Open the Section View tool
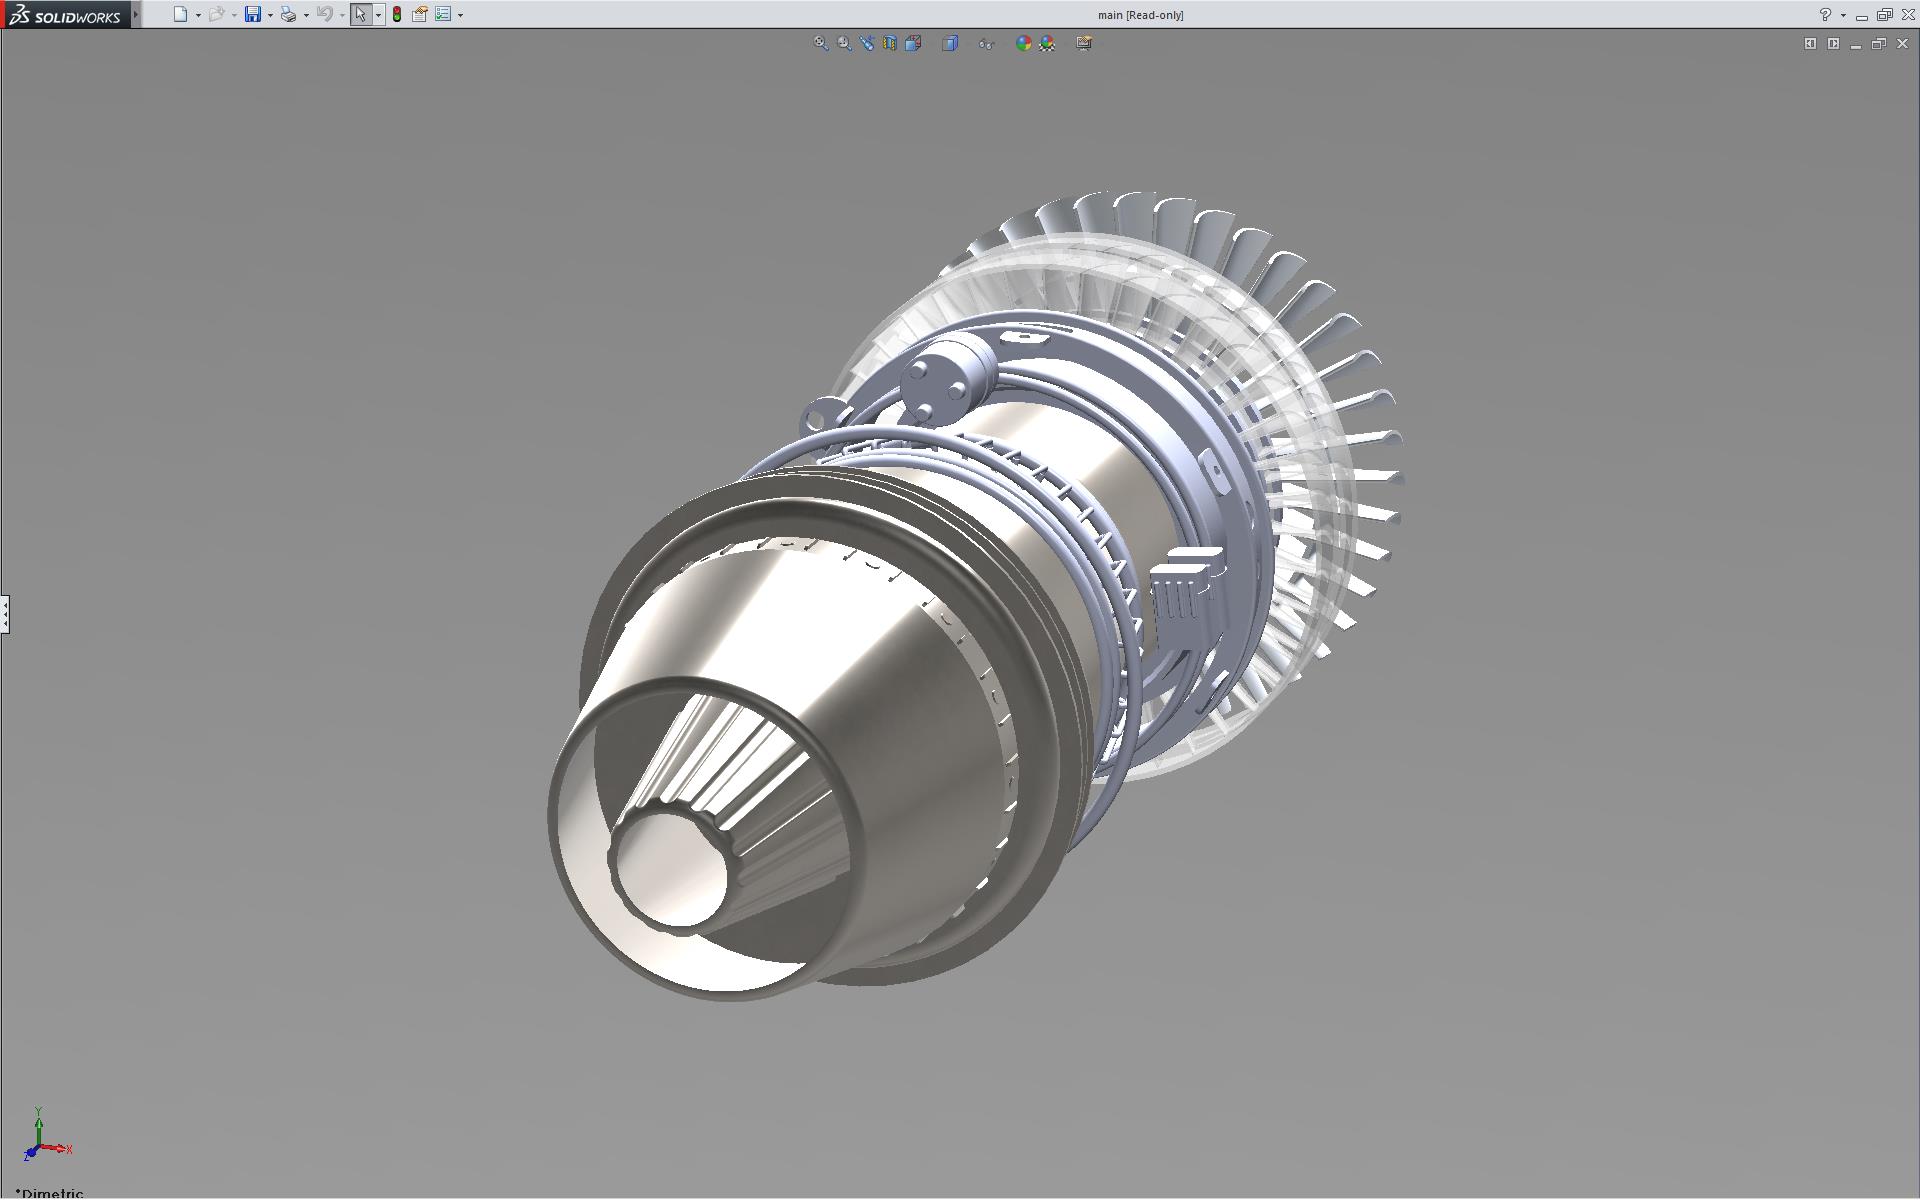Screen dimensions: 1920x1200 point(889,43)
